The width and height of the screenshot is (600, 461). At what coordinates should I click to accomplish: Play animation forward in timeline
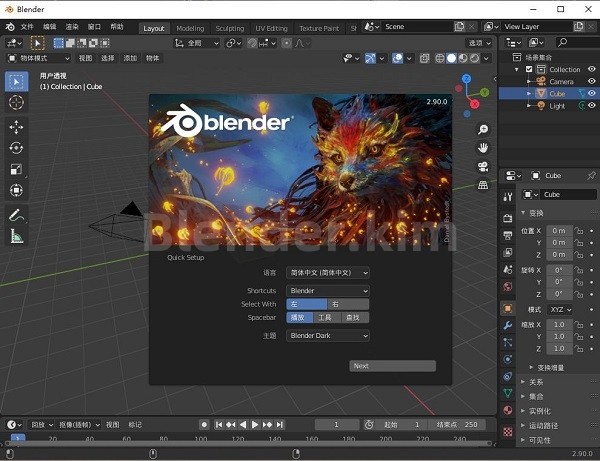coord(255,425)
